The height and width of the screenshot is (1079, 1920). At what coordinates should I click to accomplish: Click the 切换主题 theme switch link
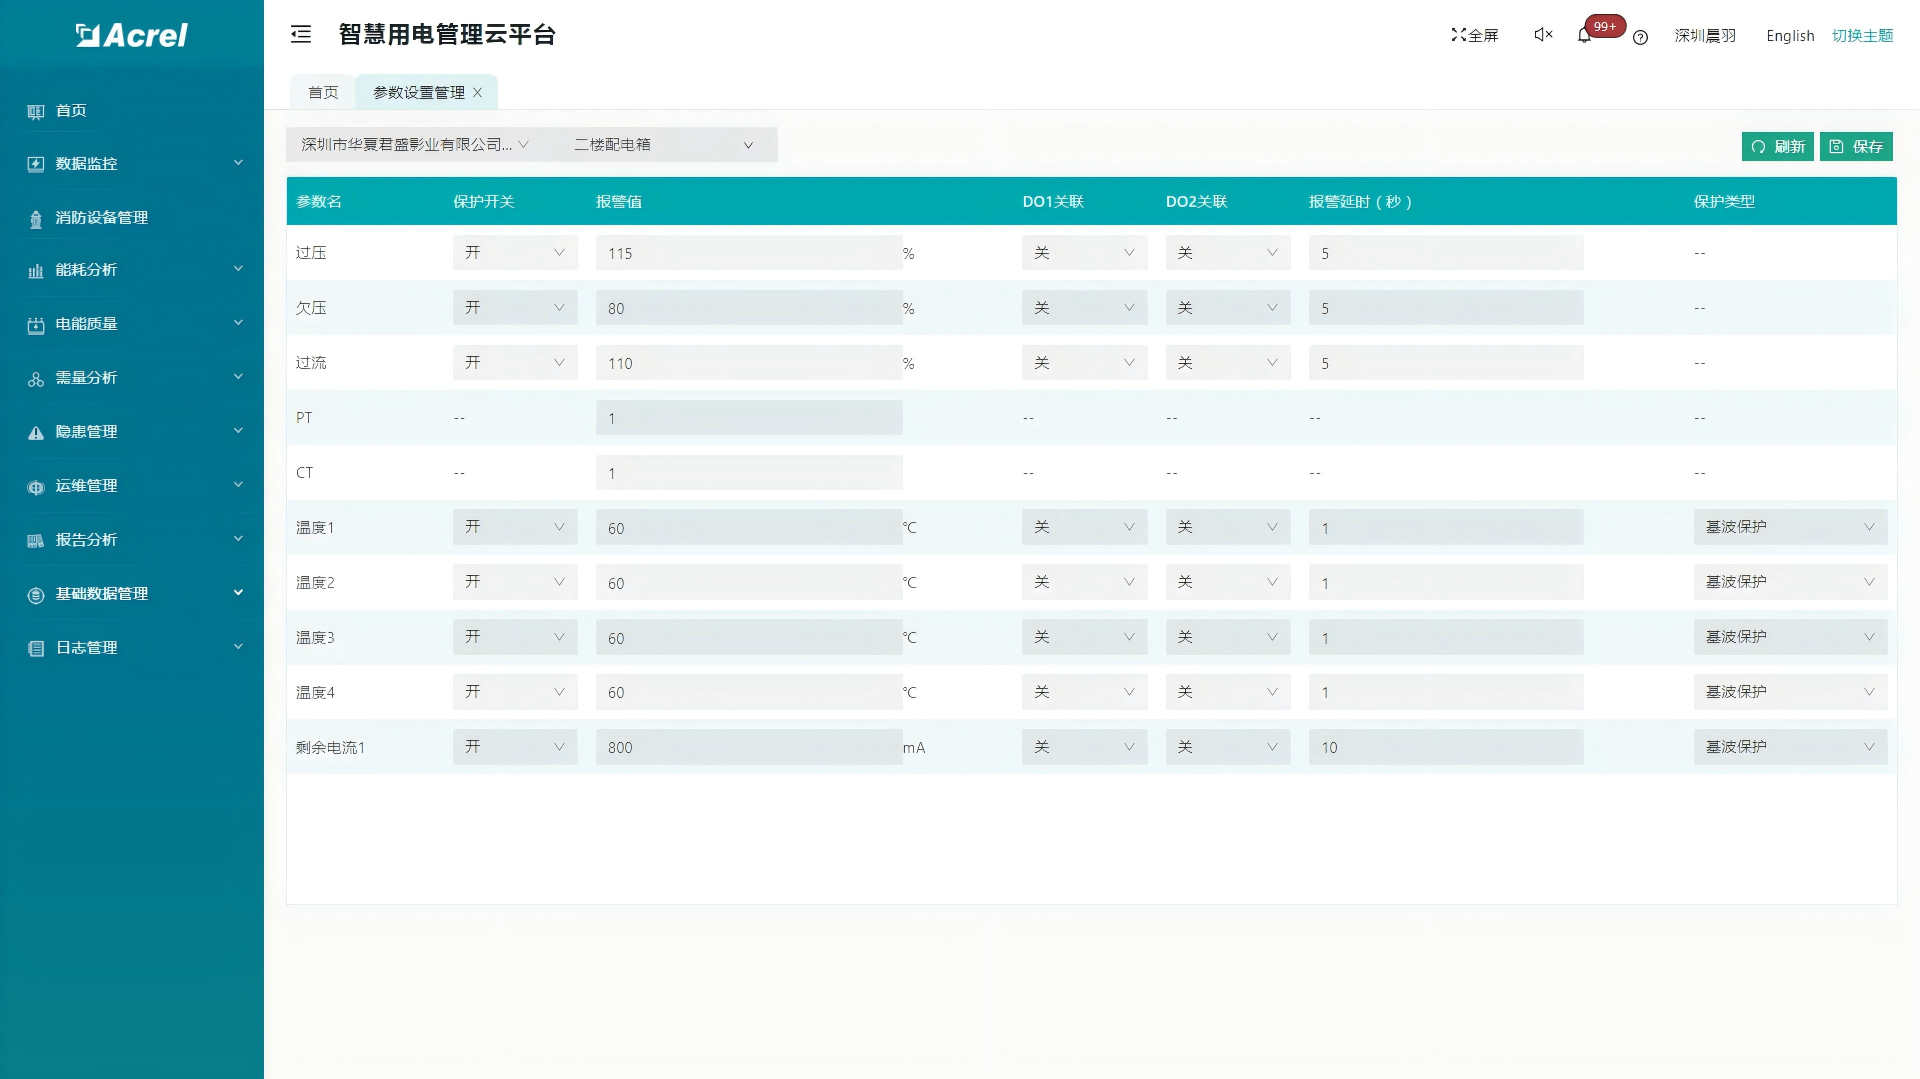[1862, 36]
